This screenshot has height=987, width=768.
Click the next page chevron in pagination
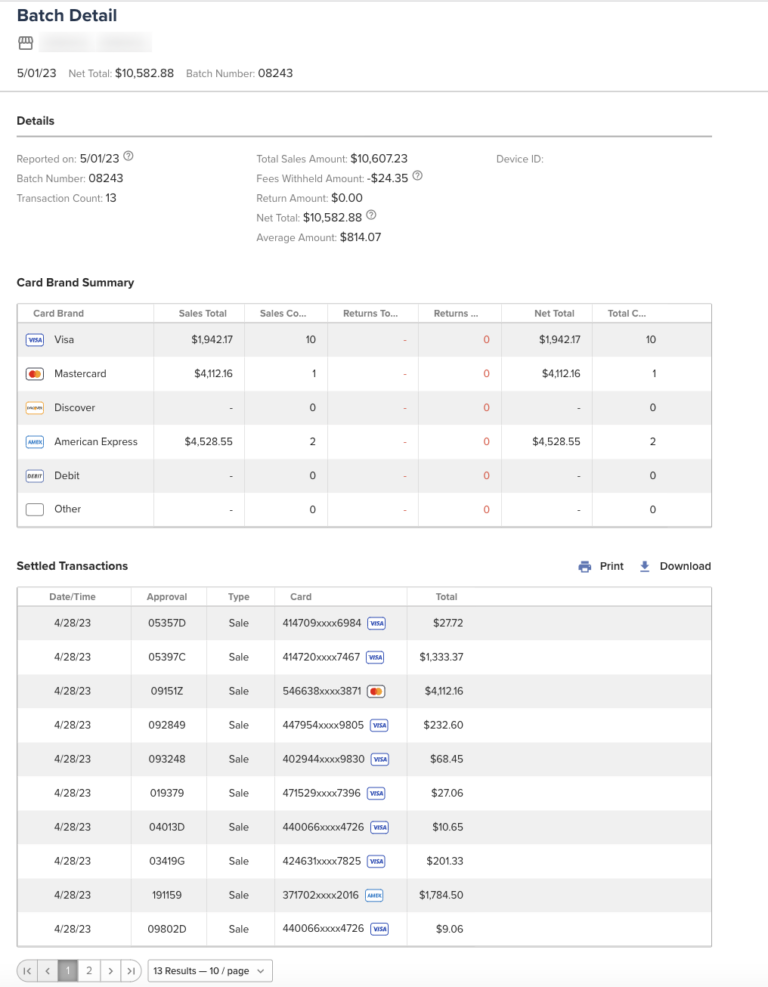[x=110, y=970]
